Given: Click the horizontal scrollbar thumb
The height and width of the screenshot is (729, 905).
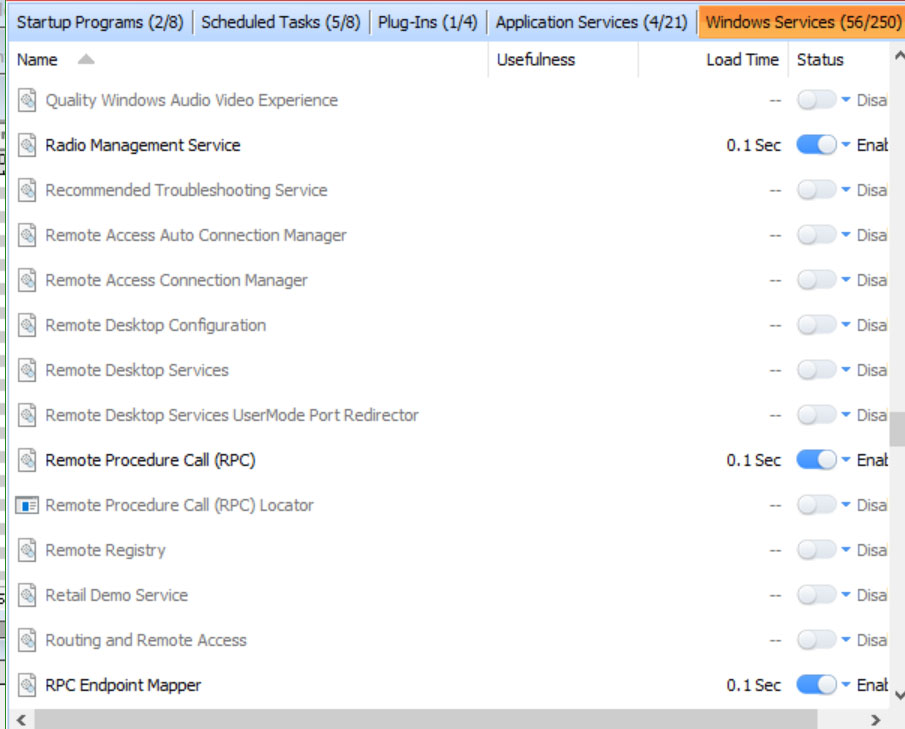Looking at the screenshot, I should (426, 720).
